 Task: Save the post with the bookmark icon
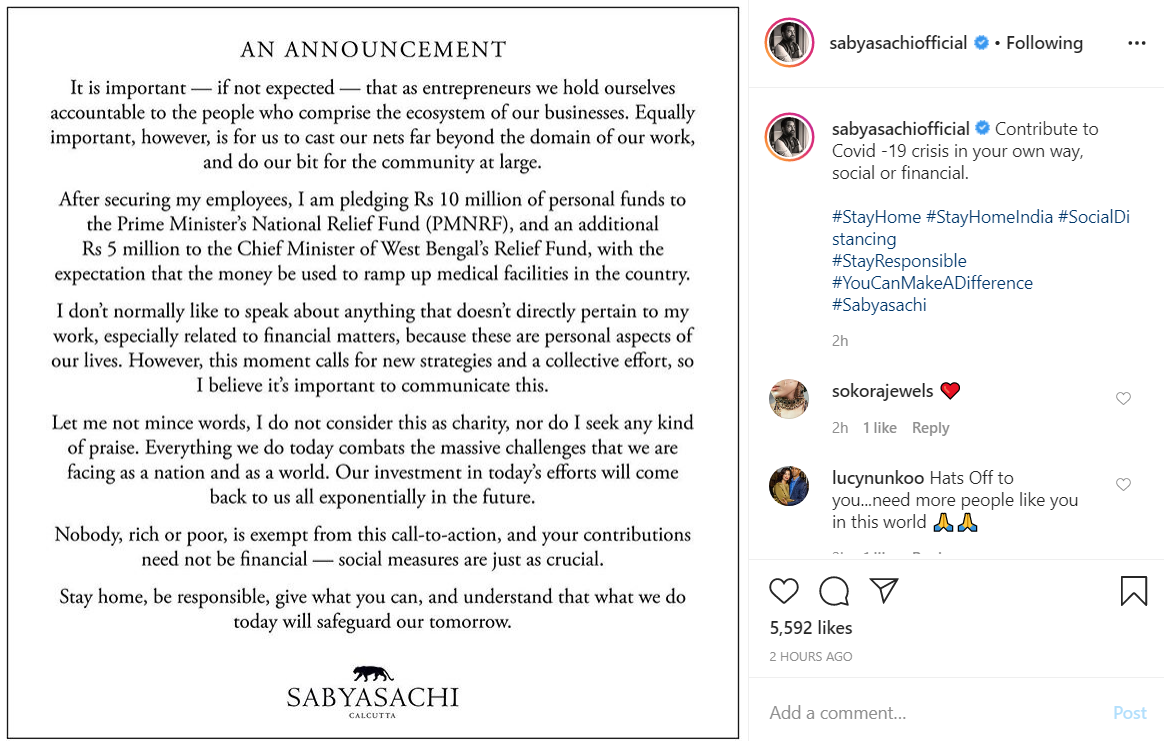pyautogui.click(x=1133, y=591)
